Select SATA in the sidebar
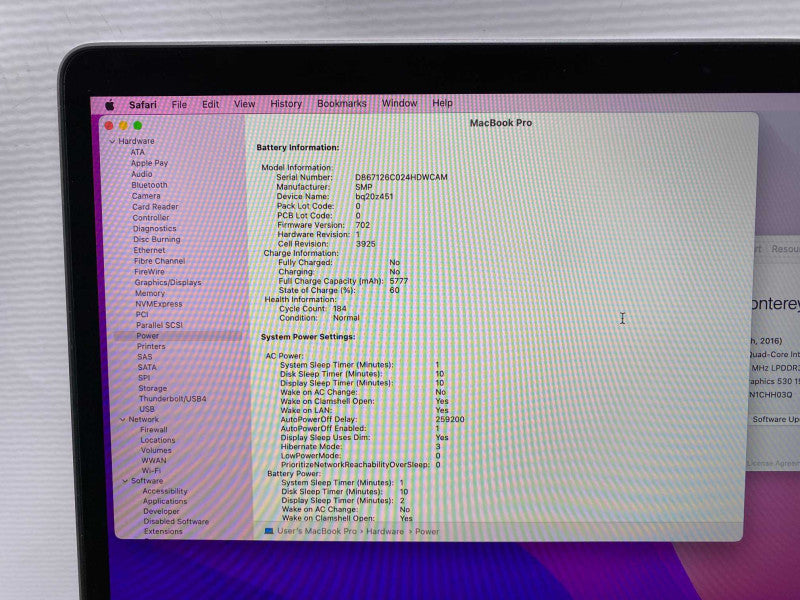Viewport: 800px width, 600px height. pyautogui.click(x=147, y=367)
